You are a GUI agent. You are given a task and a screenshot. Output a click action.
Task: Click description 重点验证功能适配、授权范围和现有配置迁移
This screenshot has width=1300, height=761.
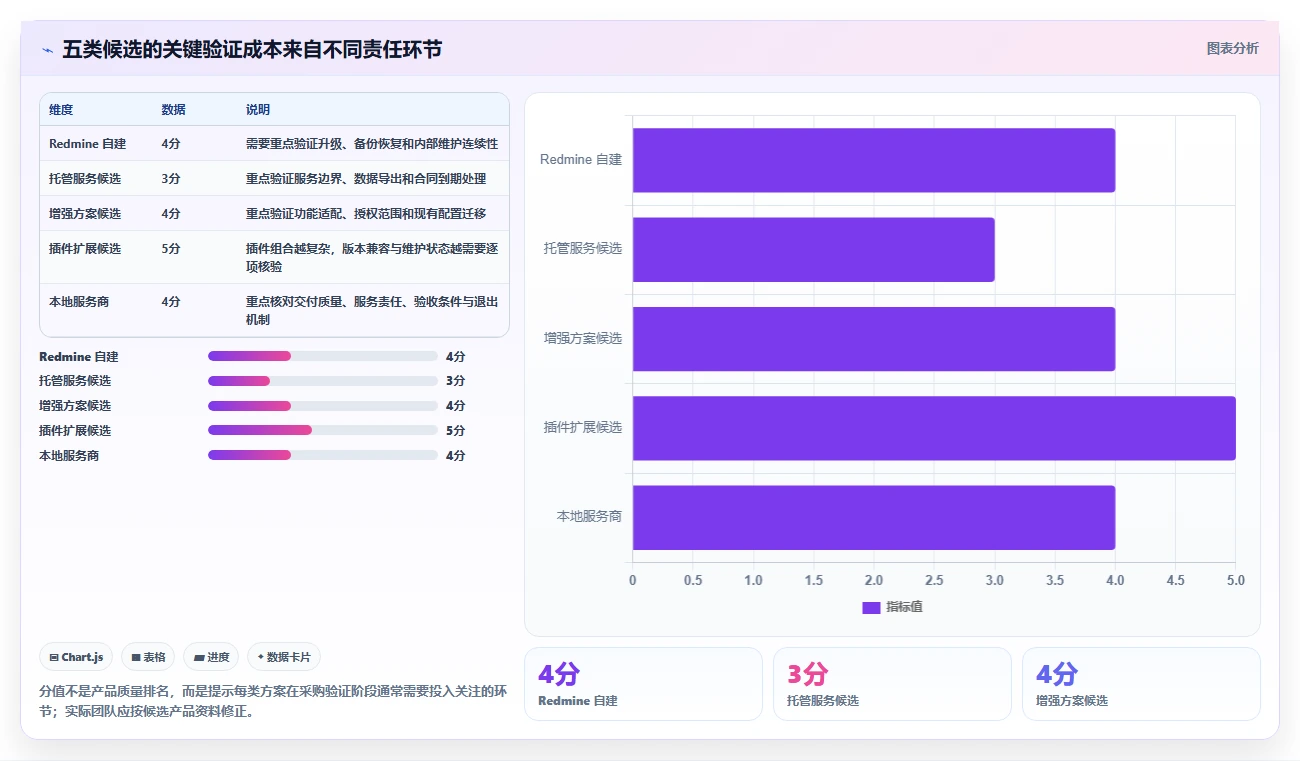366,213
